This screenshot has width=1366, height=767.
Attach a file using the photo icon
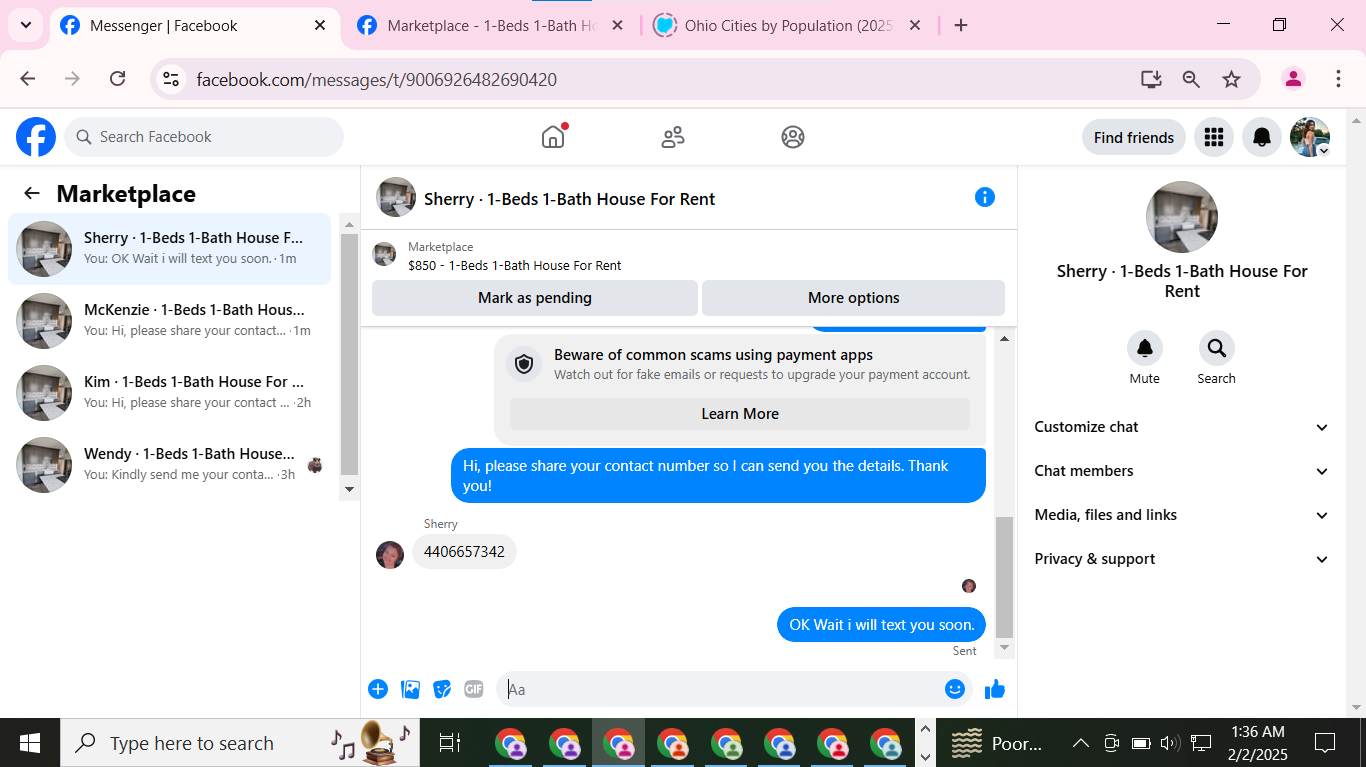[x=410, y=689]
